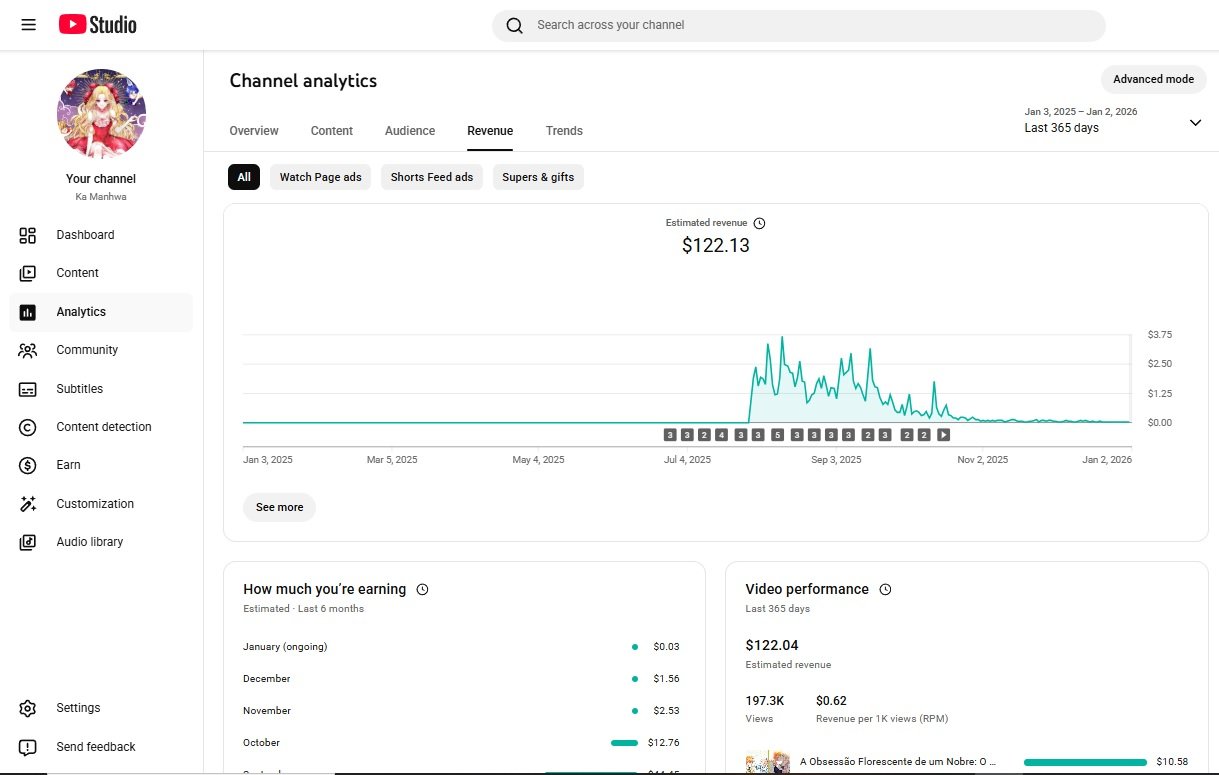Click the Estimated revenue info clock icon
Viewport: 1219px width, 775px height.
(x=759, y=223)
